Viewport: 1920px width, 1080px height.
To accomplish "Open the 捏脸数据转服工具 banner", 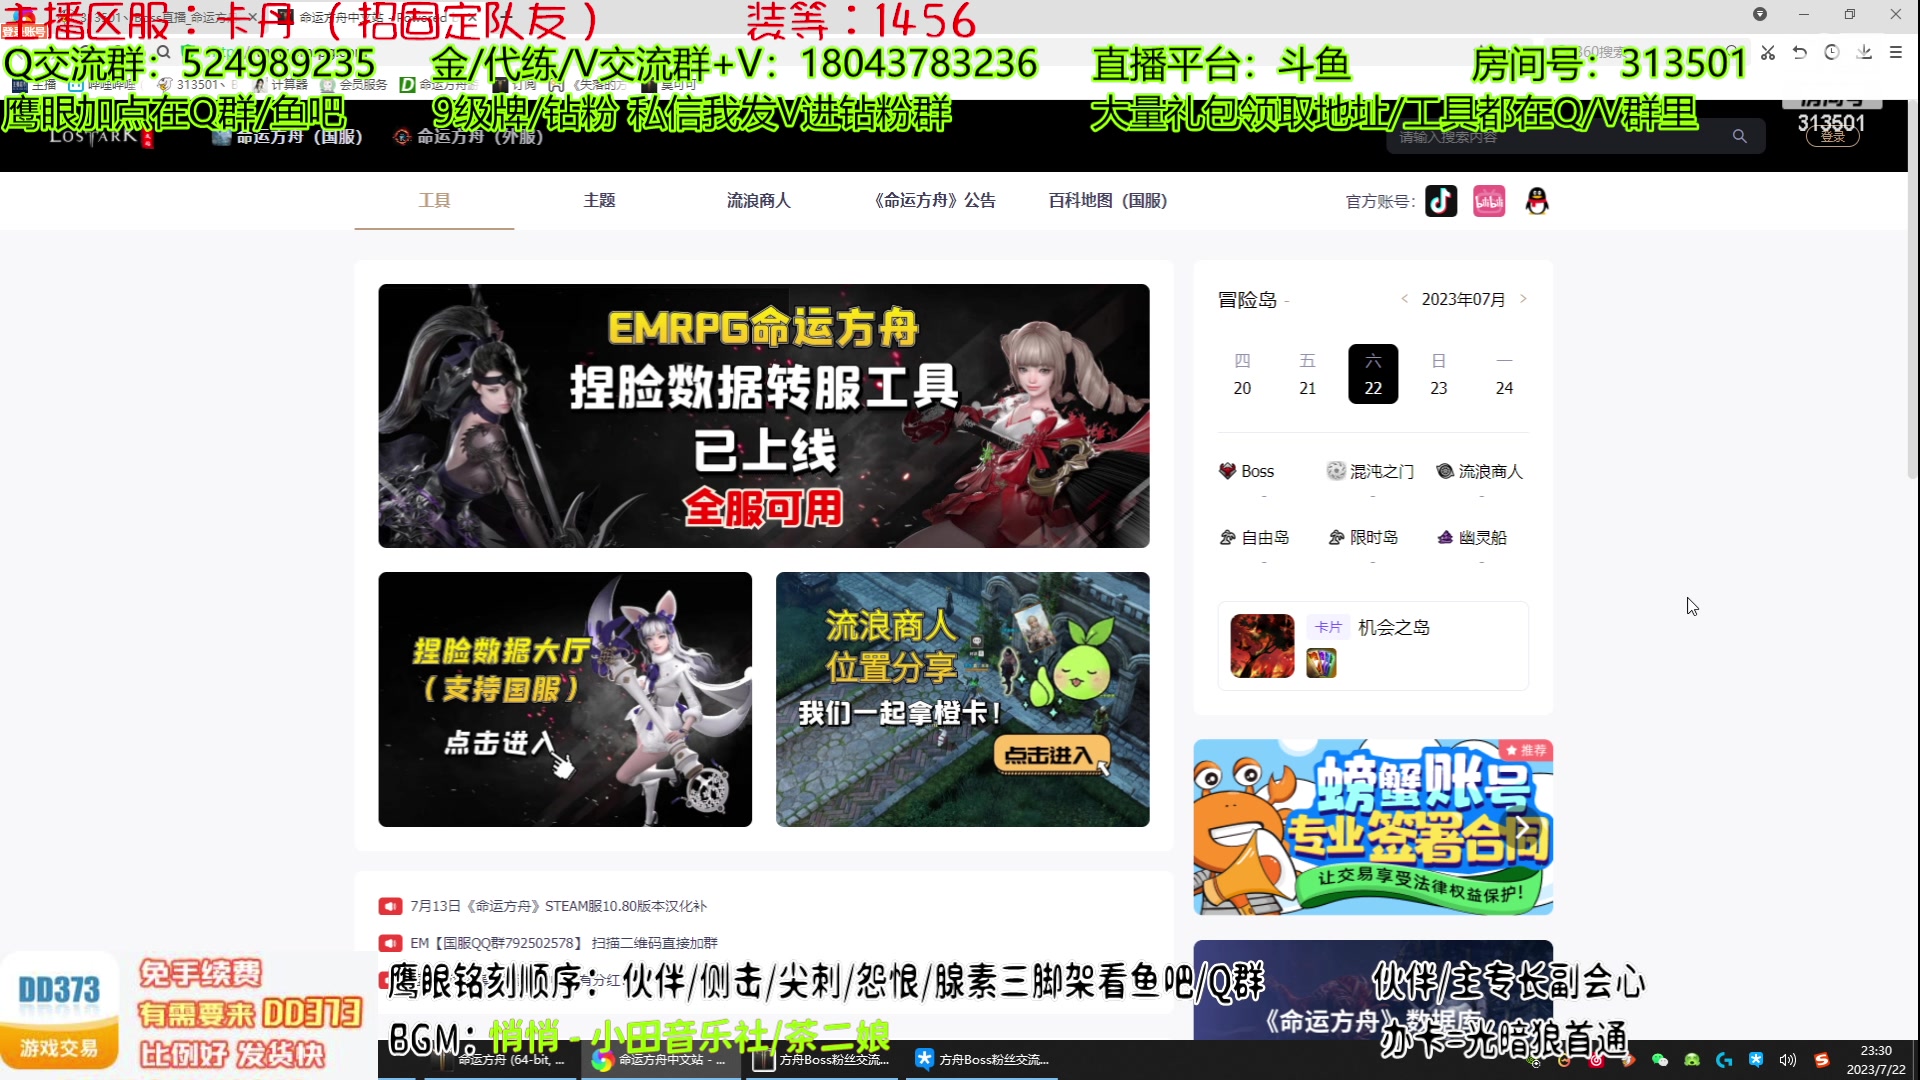I will click(763, 416).
